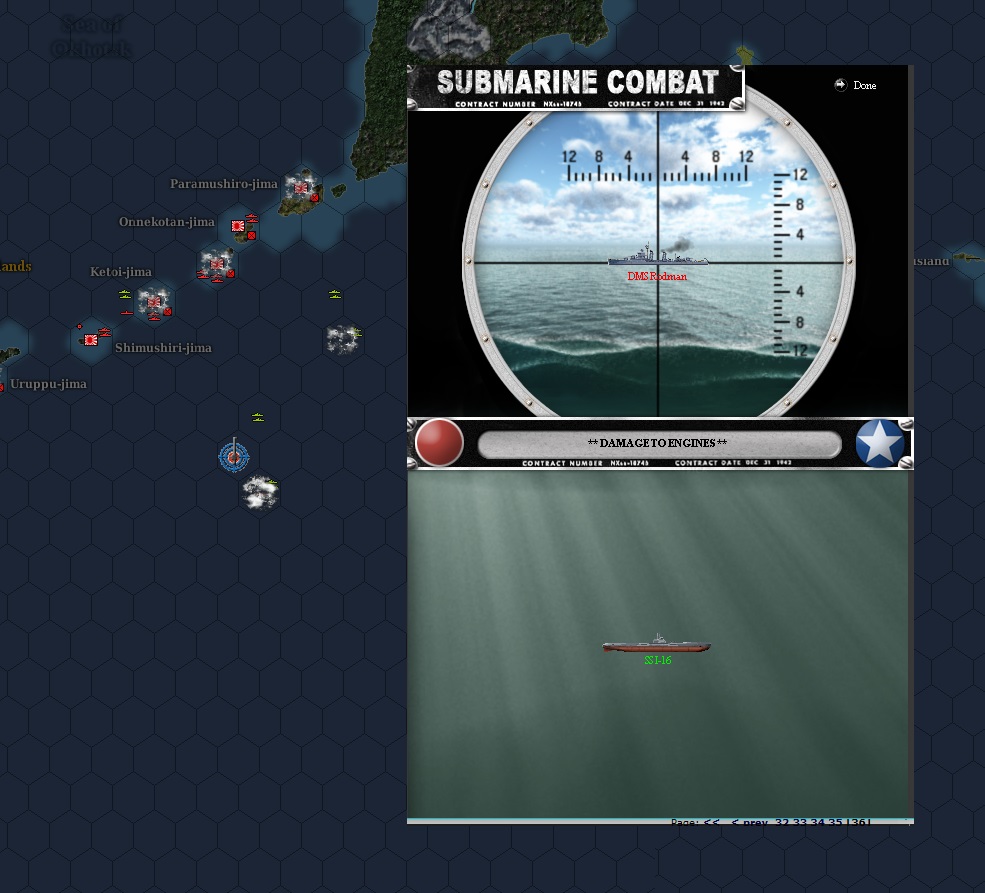Select yellow task force above blue crosshair
Image resolution: width=985 pixels, height=893 pixels.
pyautogui.click(x=258, y=417)
